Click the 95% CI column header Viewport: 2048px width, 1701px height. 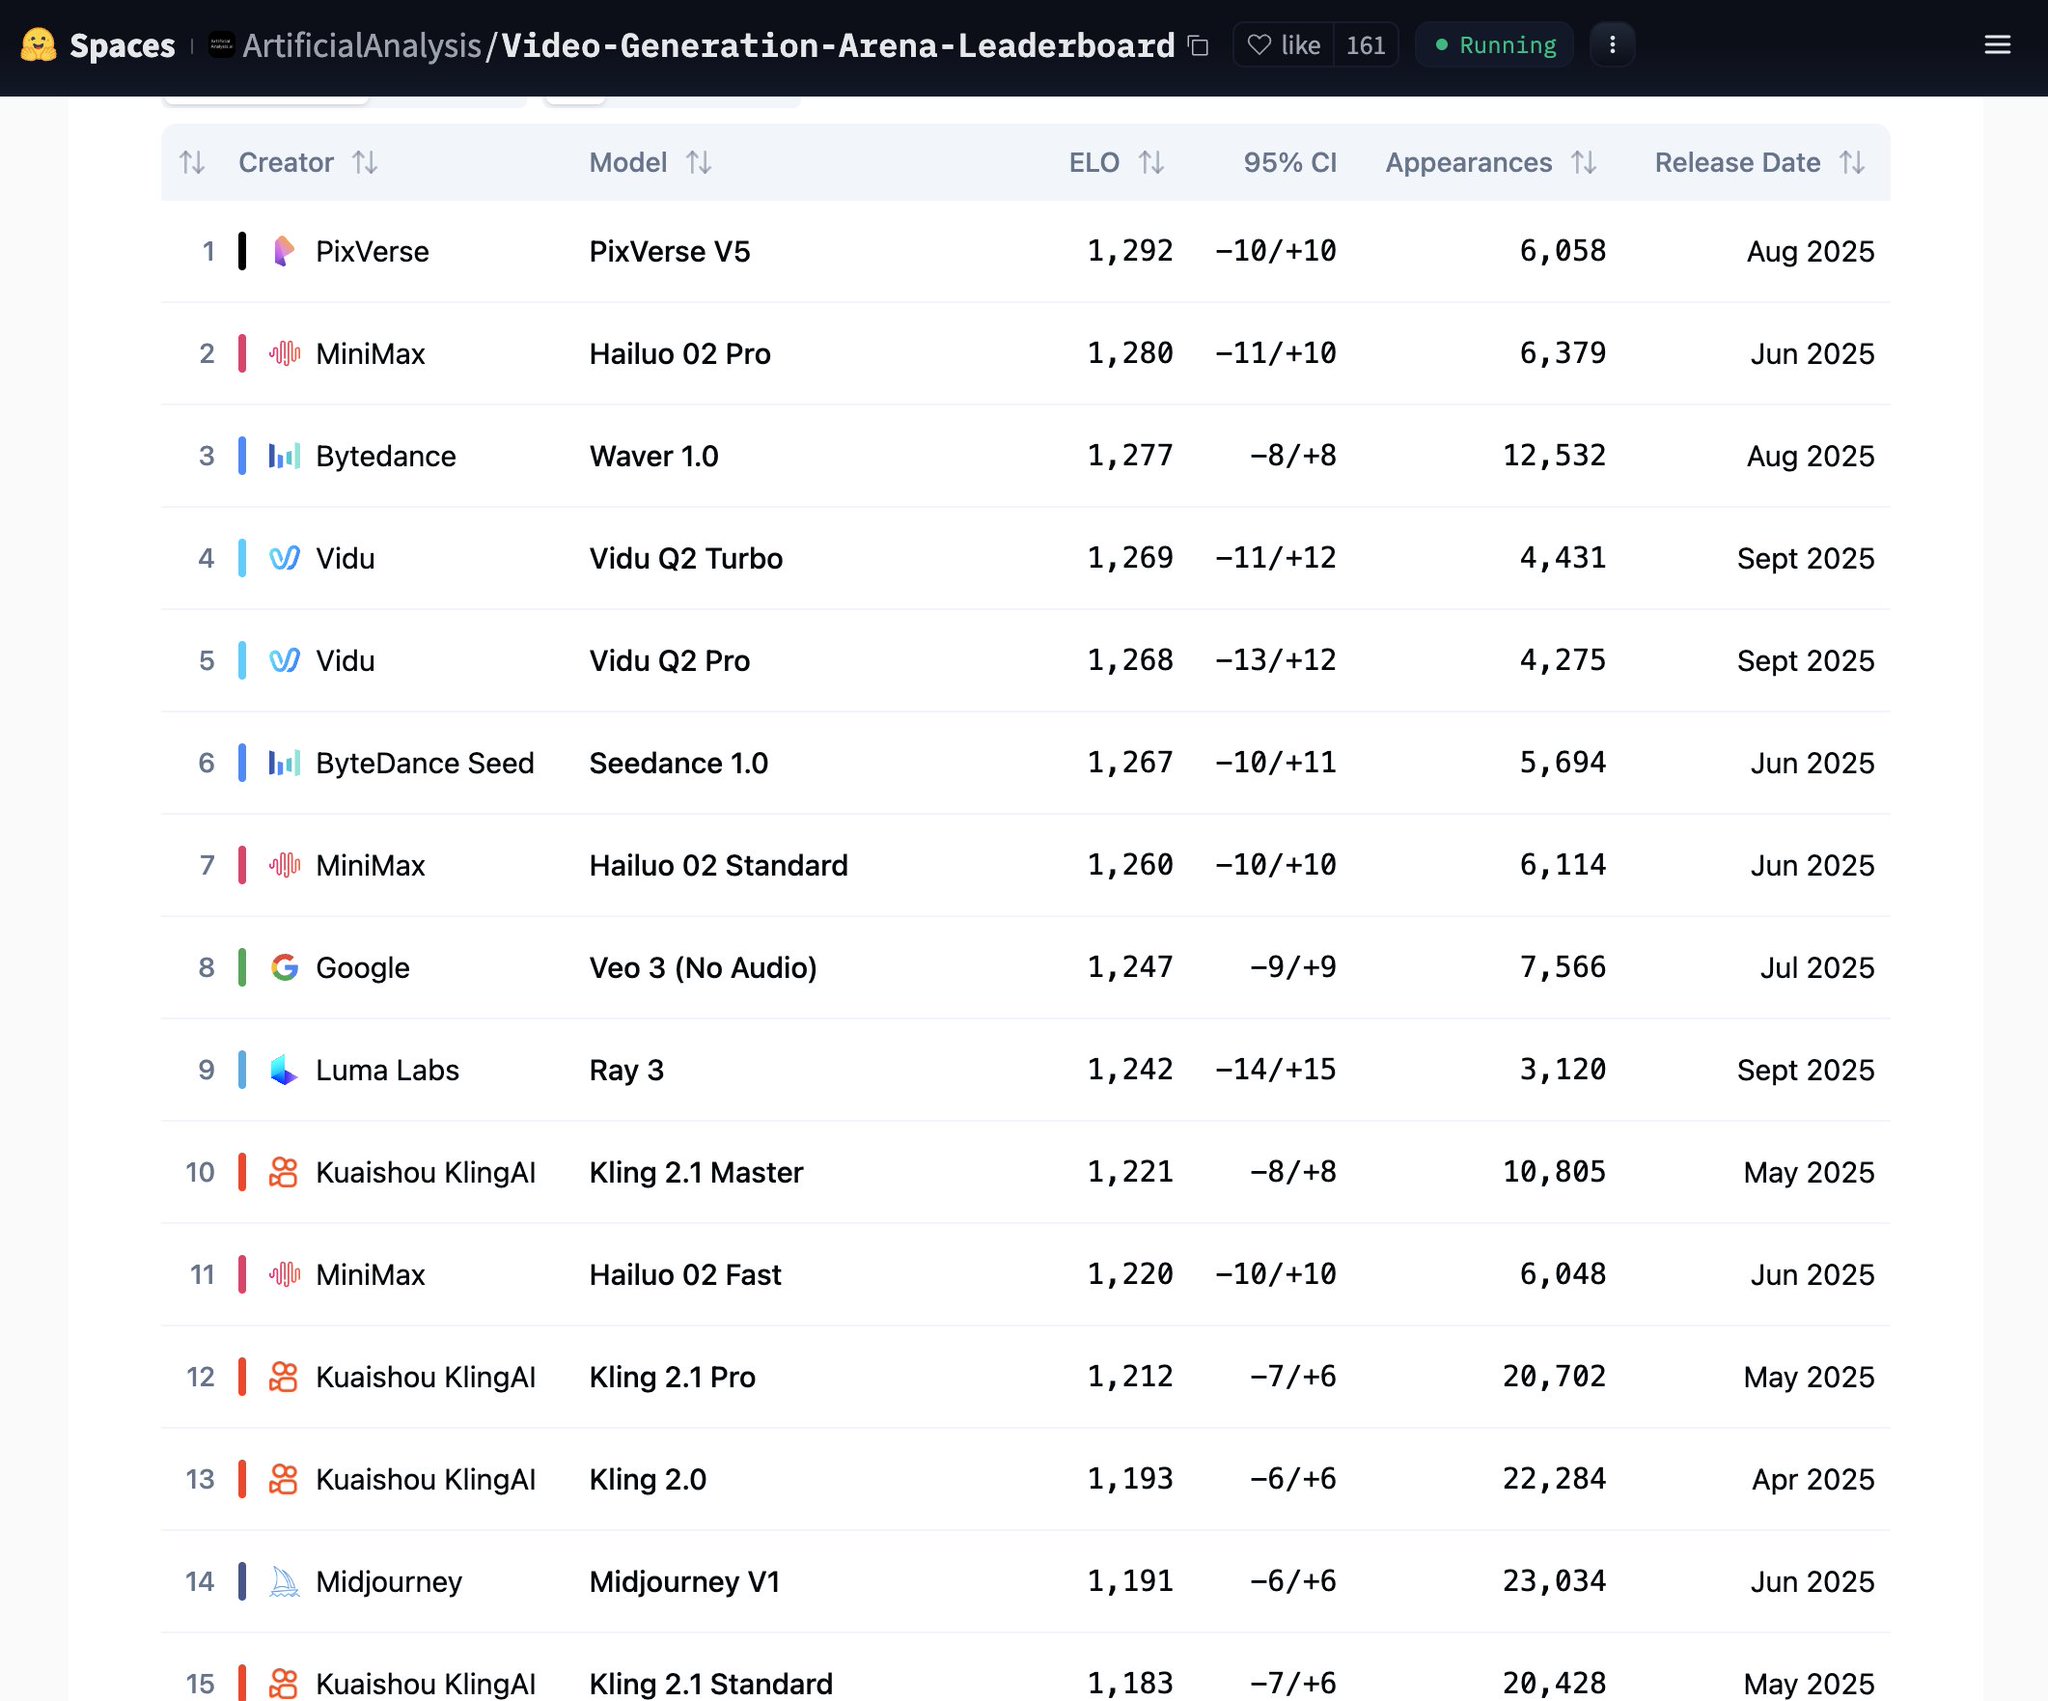[1290, 162]
